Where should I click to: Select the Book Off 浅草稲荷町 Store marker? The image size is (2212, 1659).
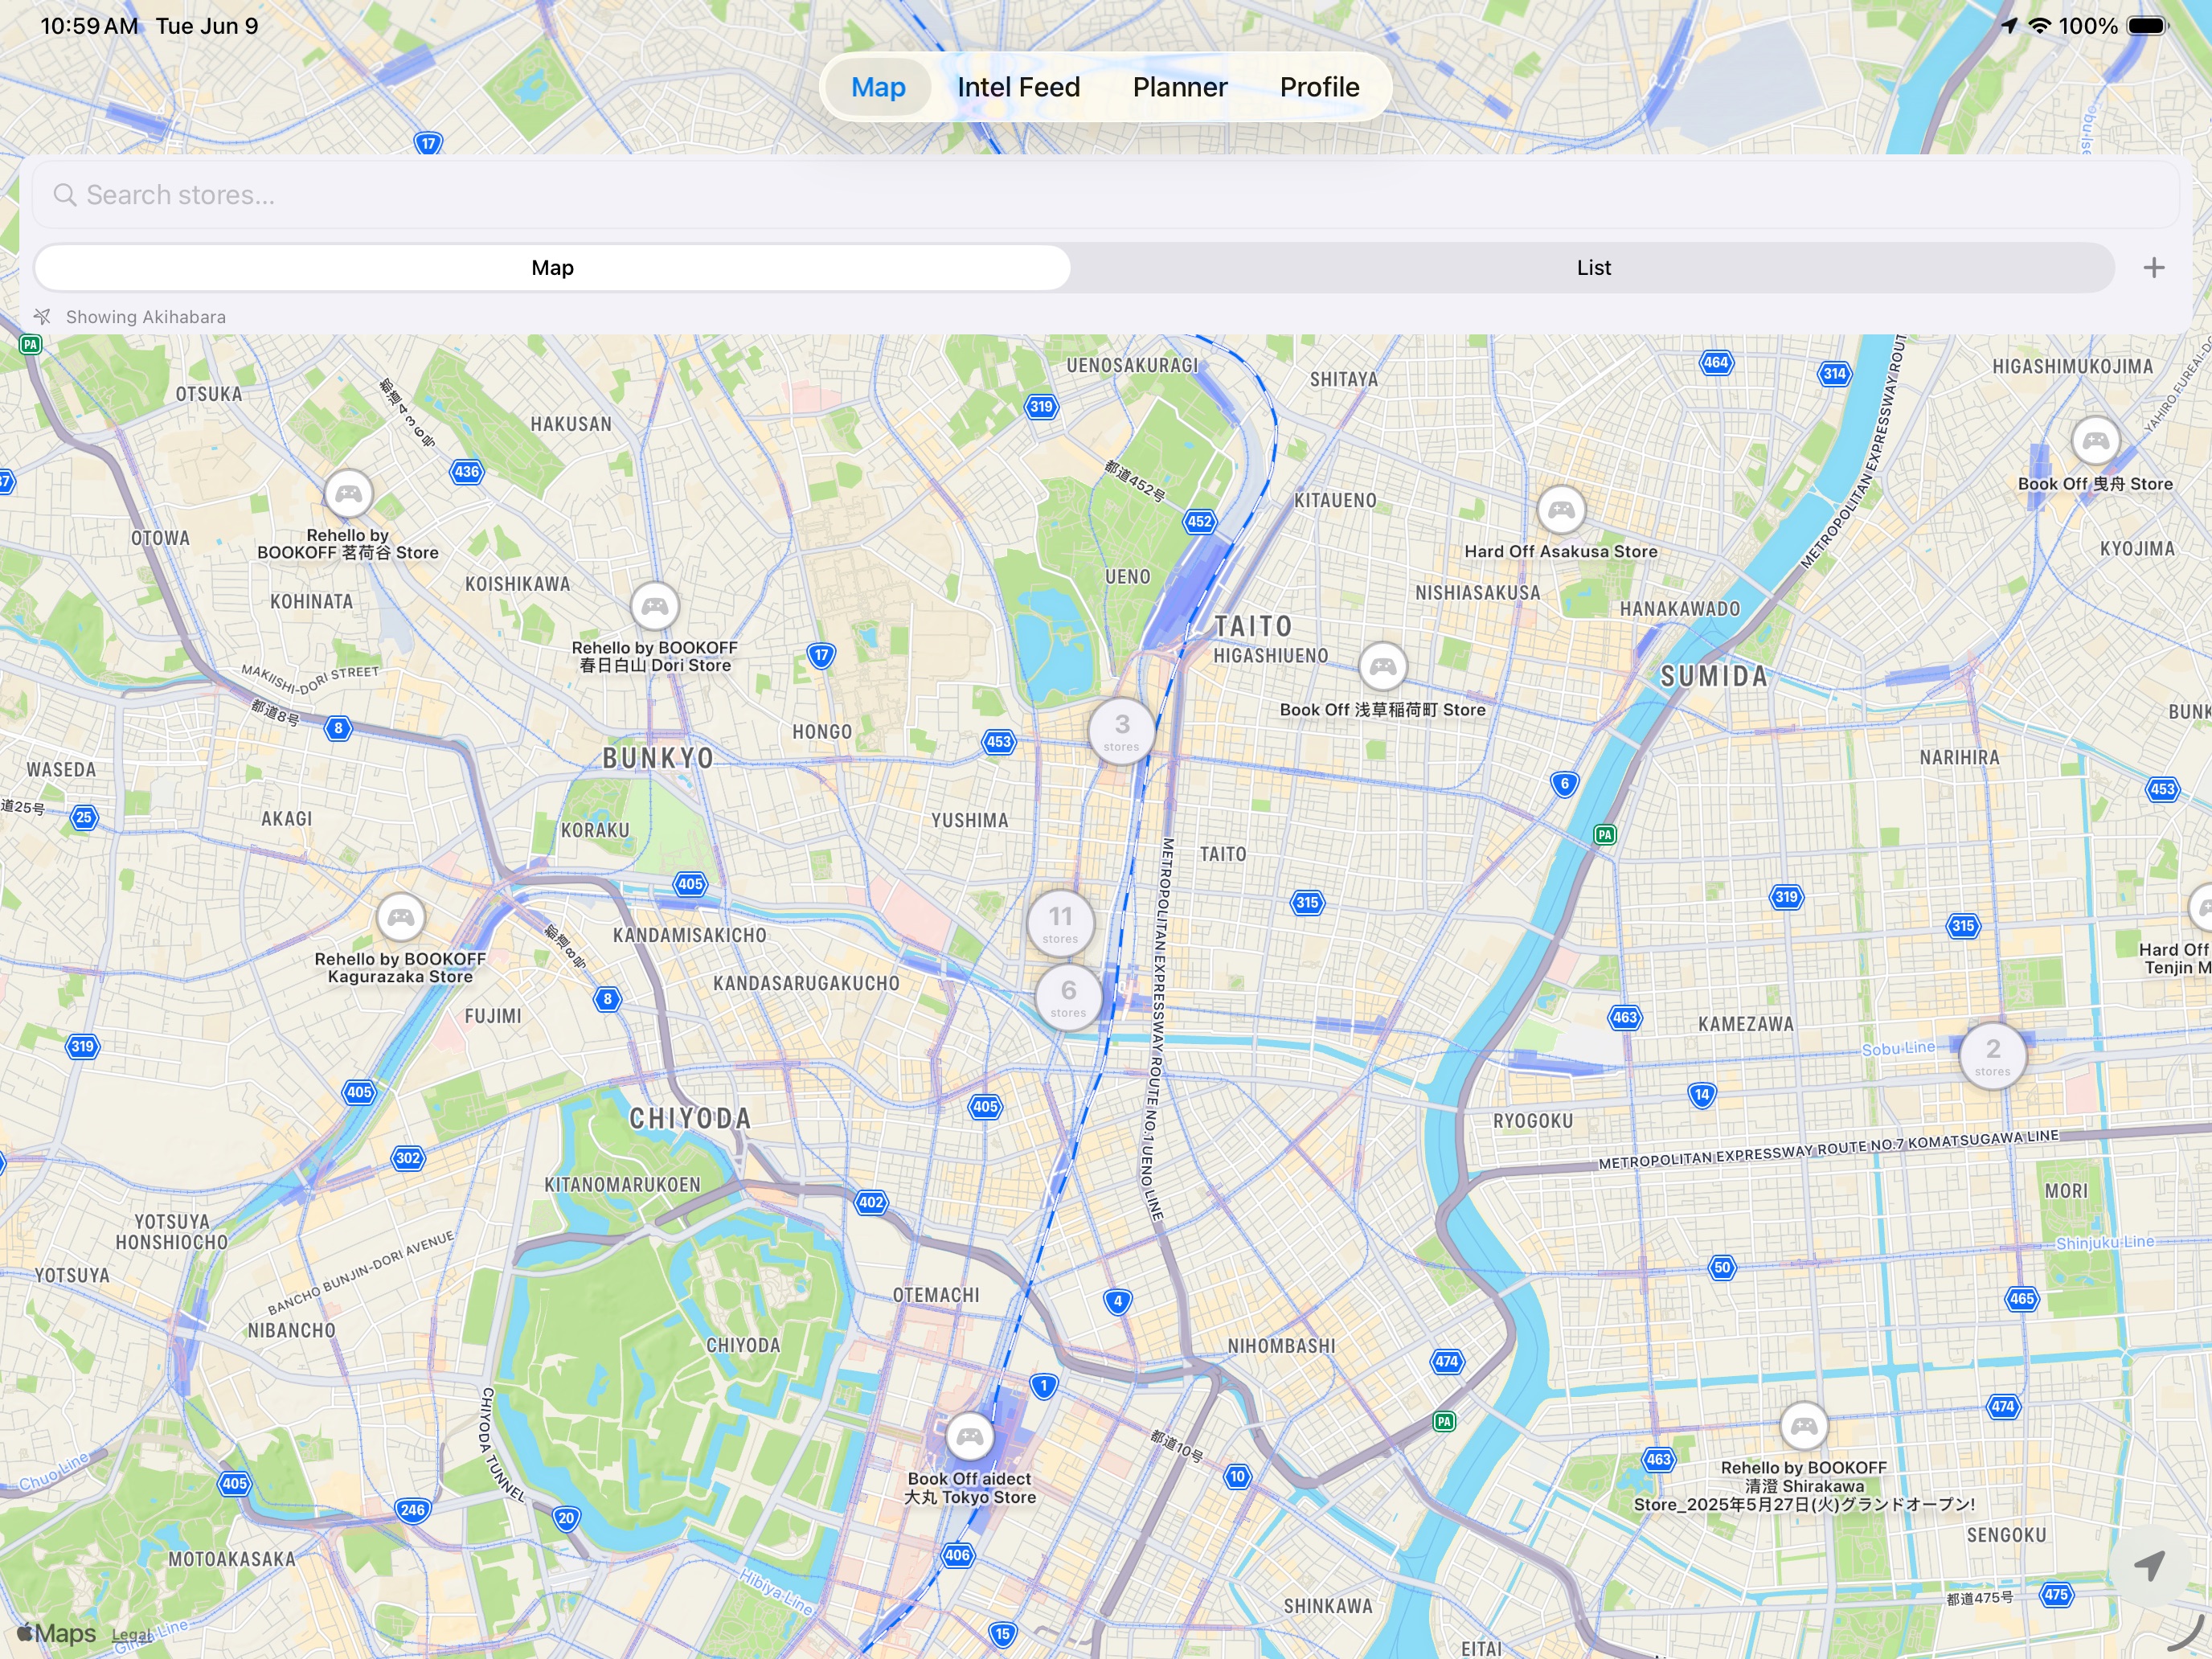(1382, 666)
